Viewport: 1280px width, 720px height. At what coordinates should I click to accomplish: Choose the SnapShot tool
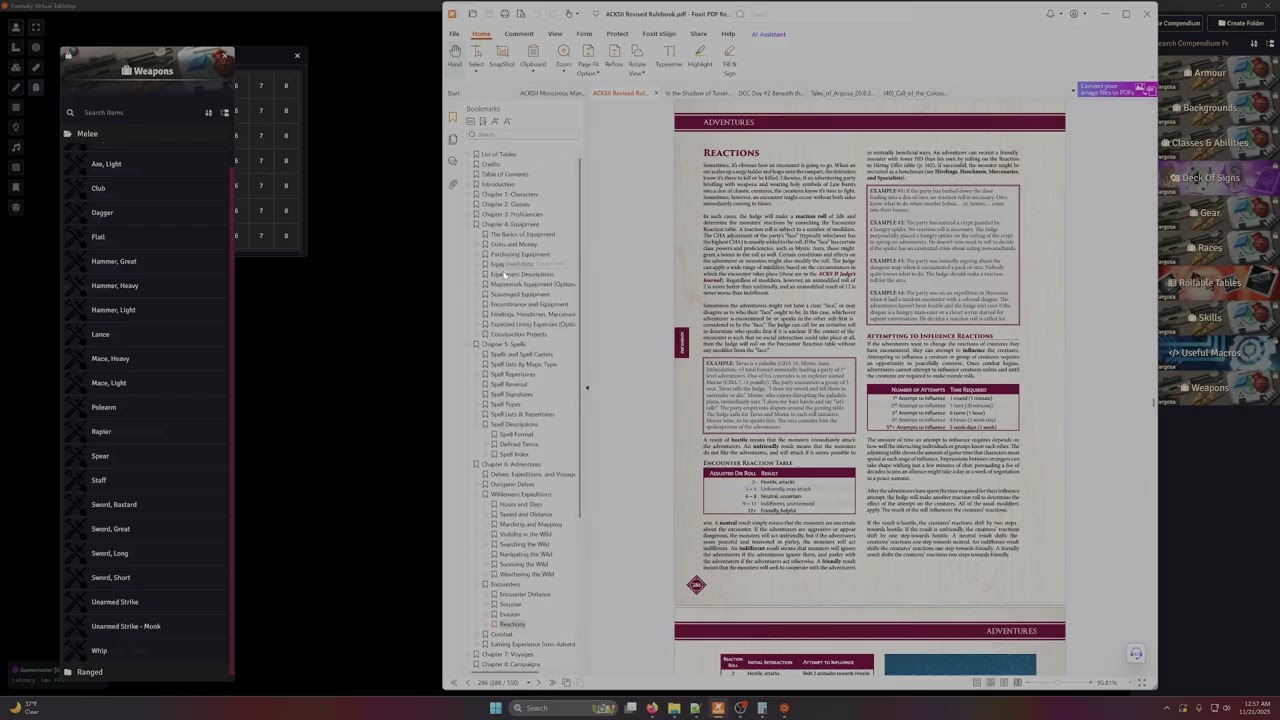[502, 55]
